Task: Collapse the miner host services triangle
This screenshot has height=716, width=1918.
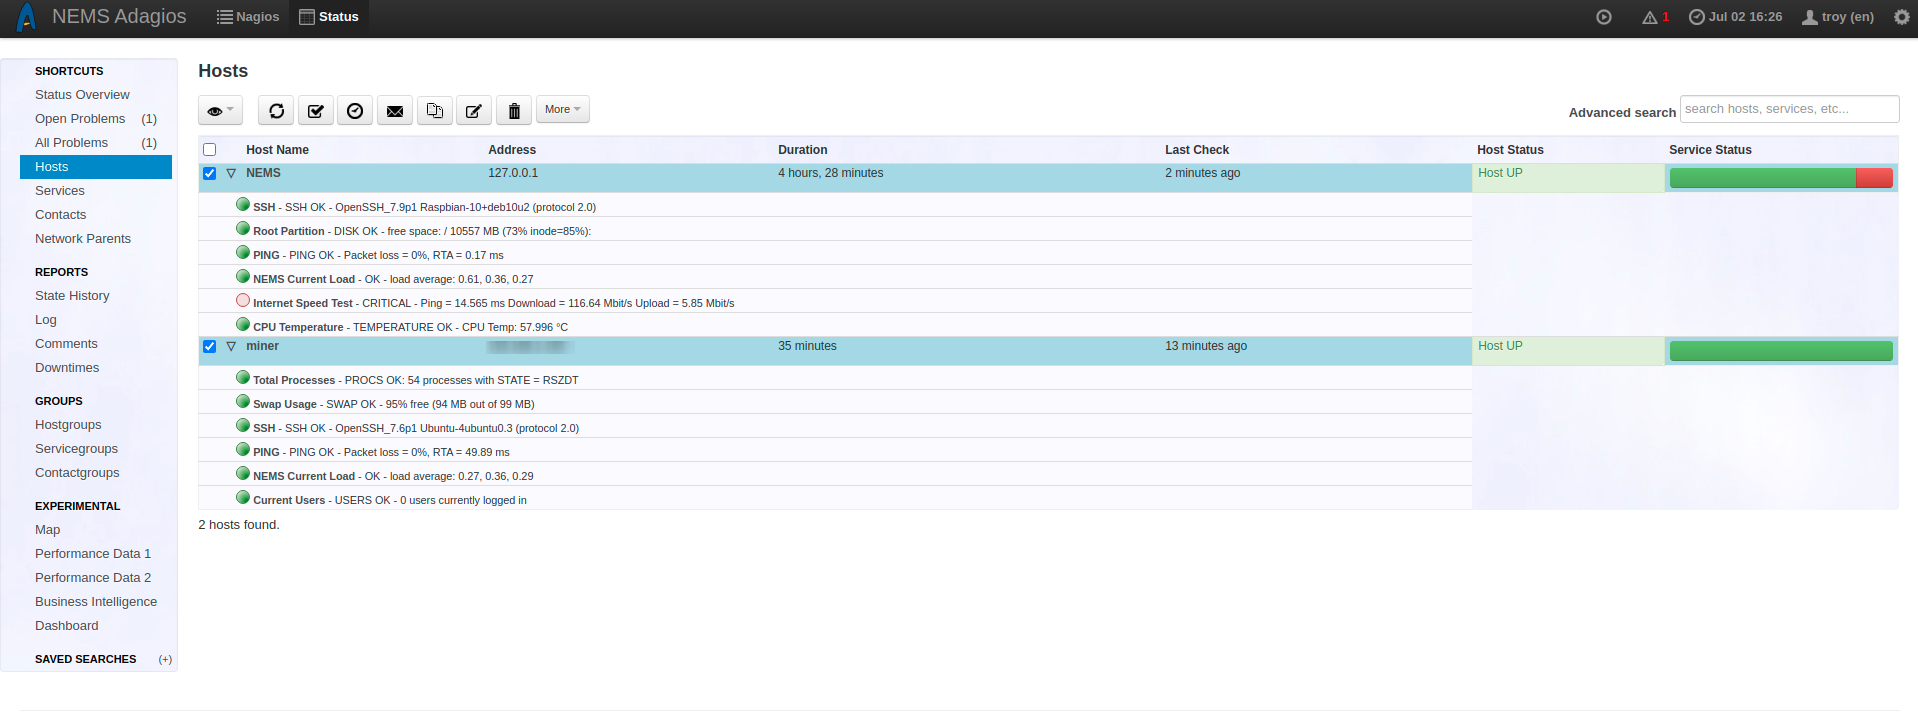Action: click(x=231, y=346)
